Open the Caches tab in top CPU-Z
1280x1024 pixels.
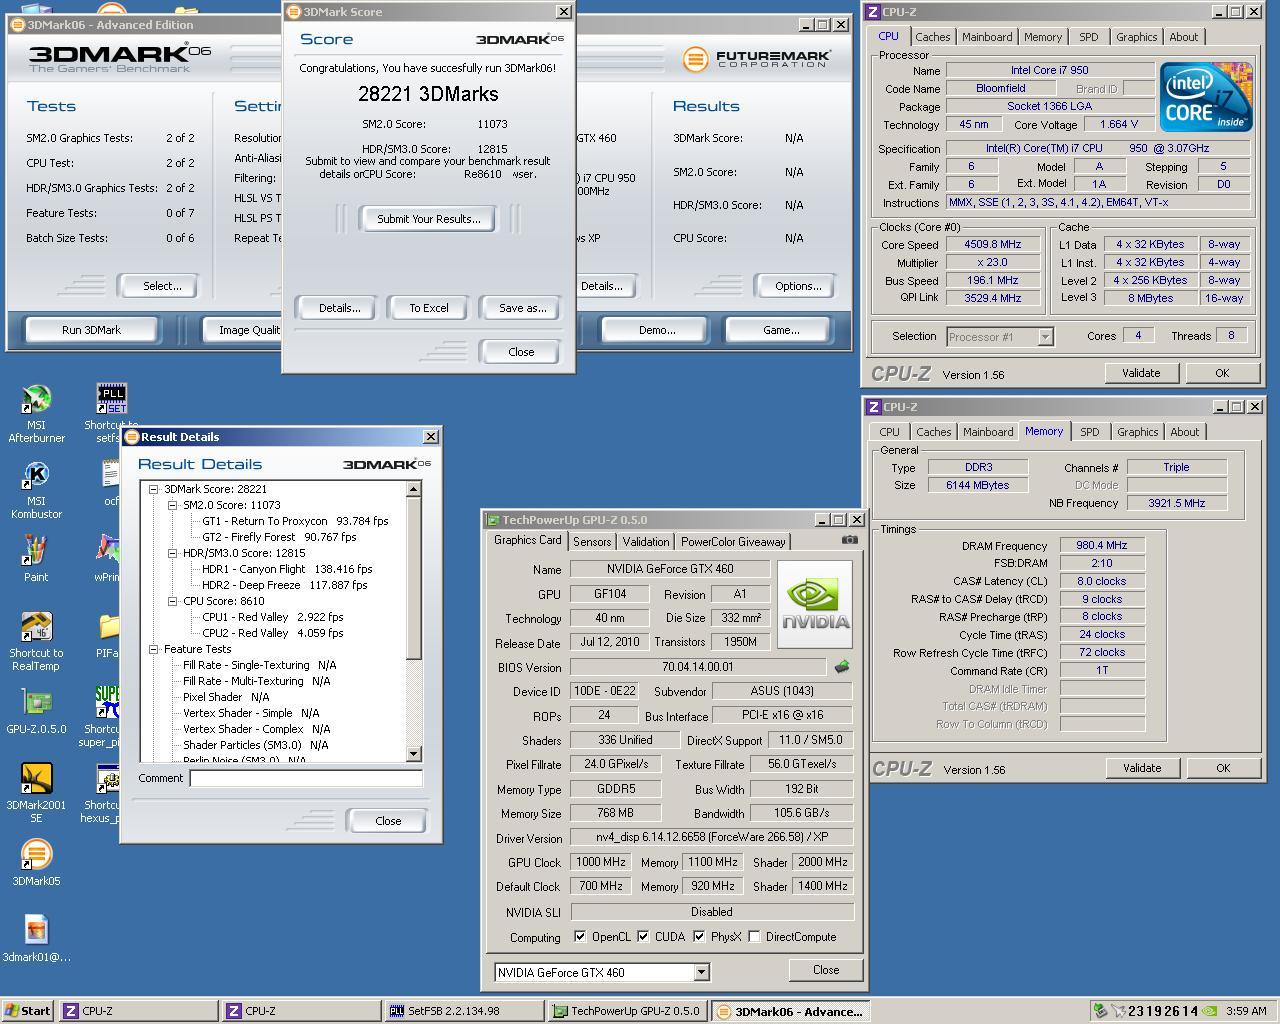[932, 37]
